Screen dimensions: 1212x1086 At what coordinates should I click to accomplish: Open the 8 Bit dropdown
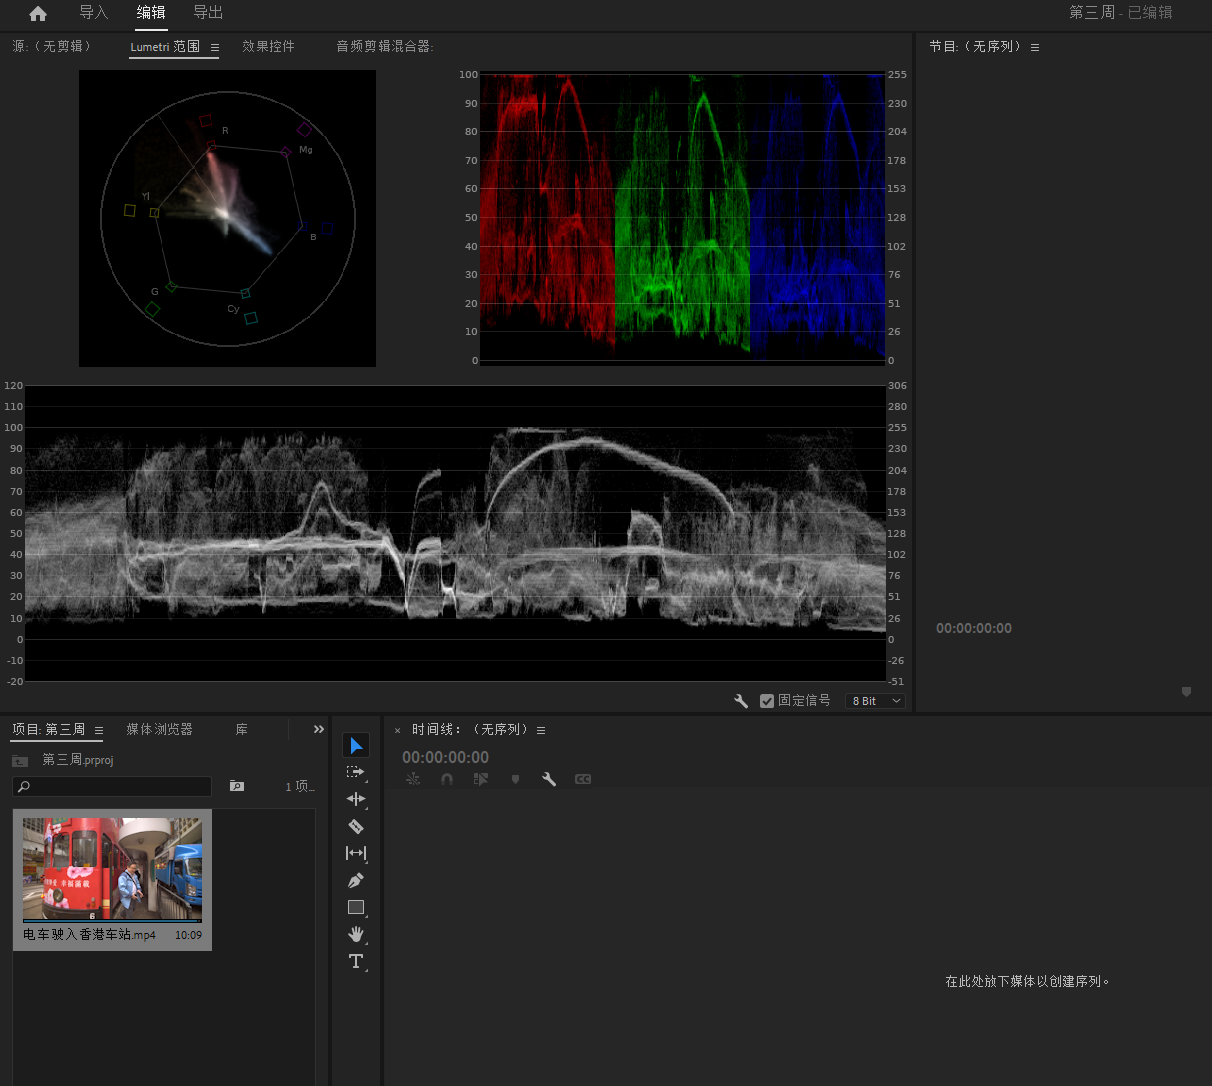pyautogui.click(x=876, y=701)
